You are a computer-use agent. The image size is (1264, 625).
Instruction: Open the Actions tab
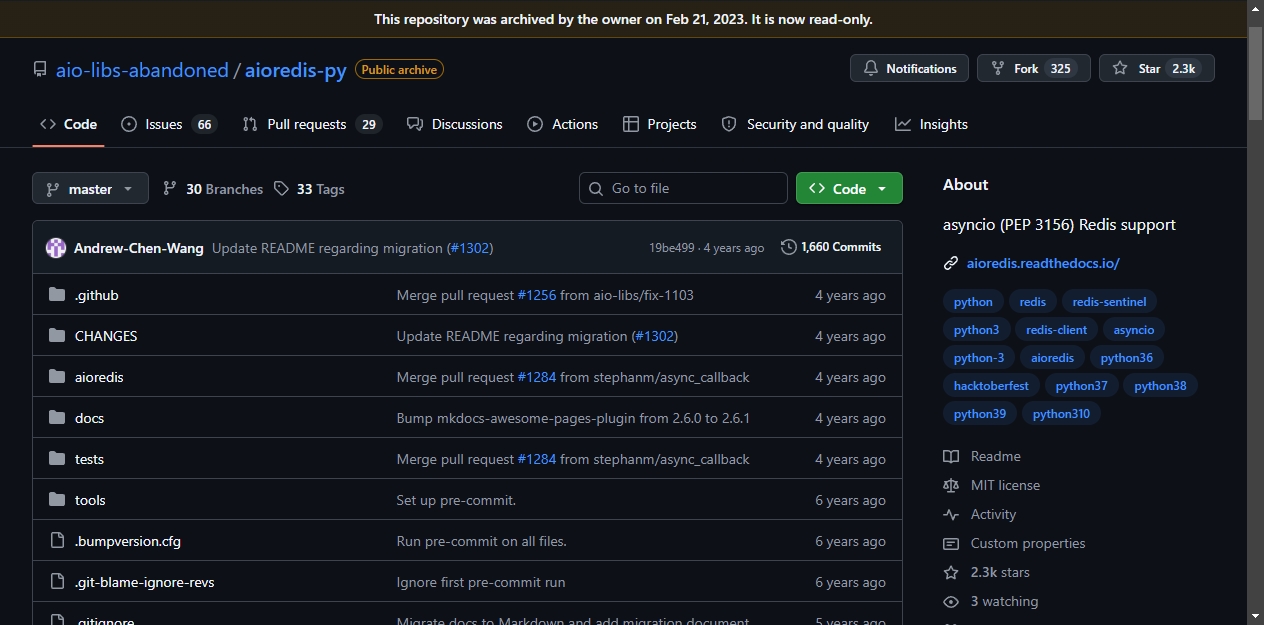(x=562, y=124)
